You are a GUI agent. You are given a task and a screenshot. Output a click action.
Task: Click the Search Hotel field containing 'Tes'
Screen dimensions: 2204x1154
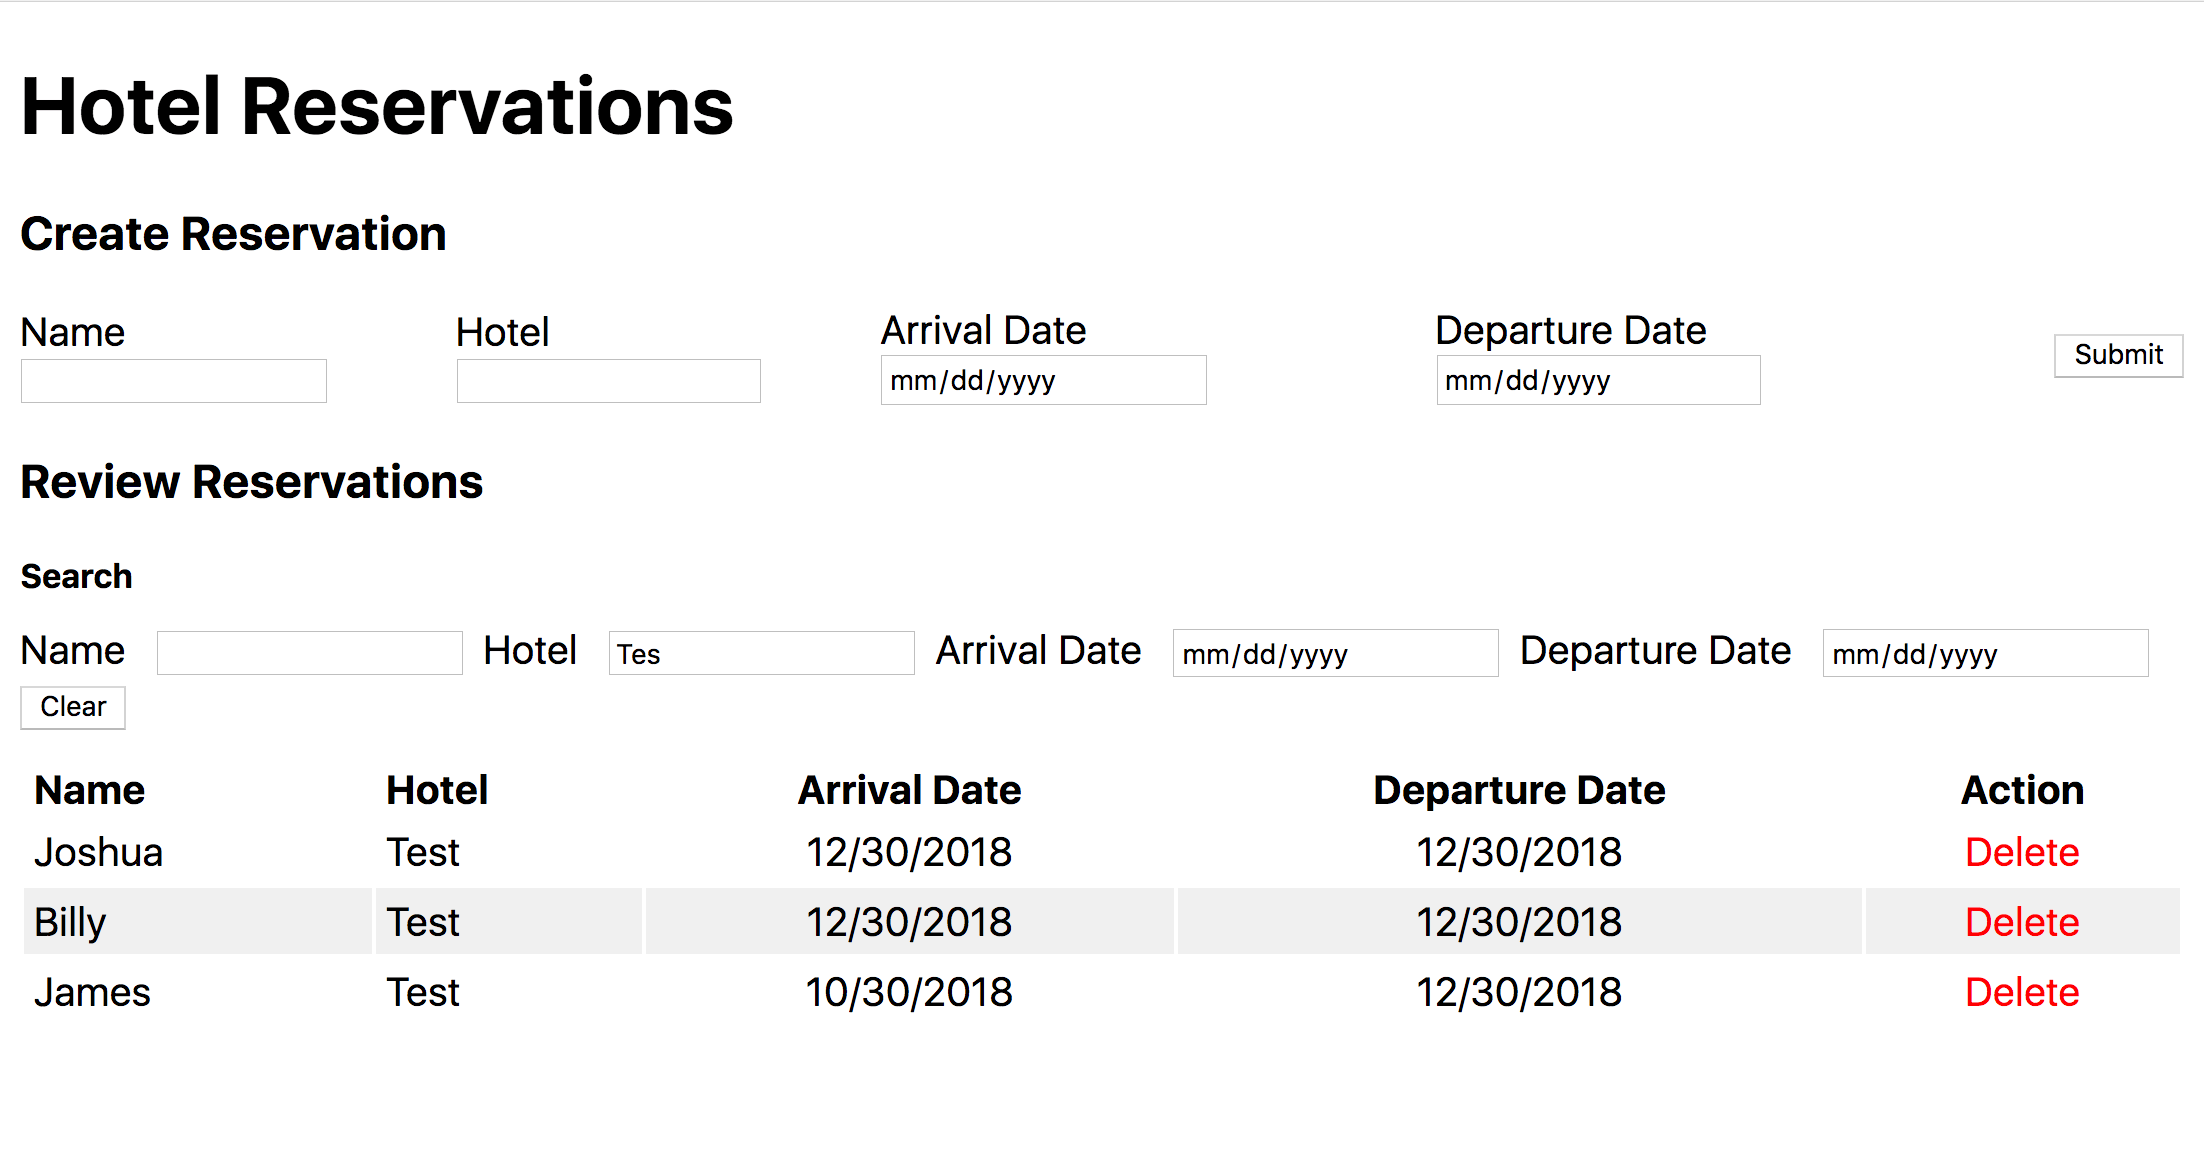(761, 653)
